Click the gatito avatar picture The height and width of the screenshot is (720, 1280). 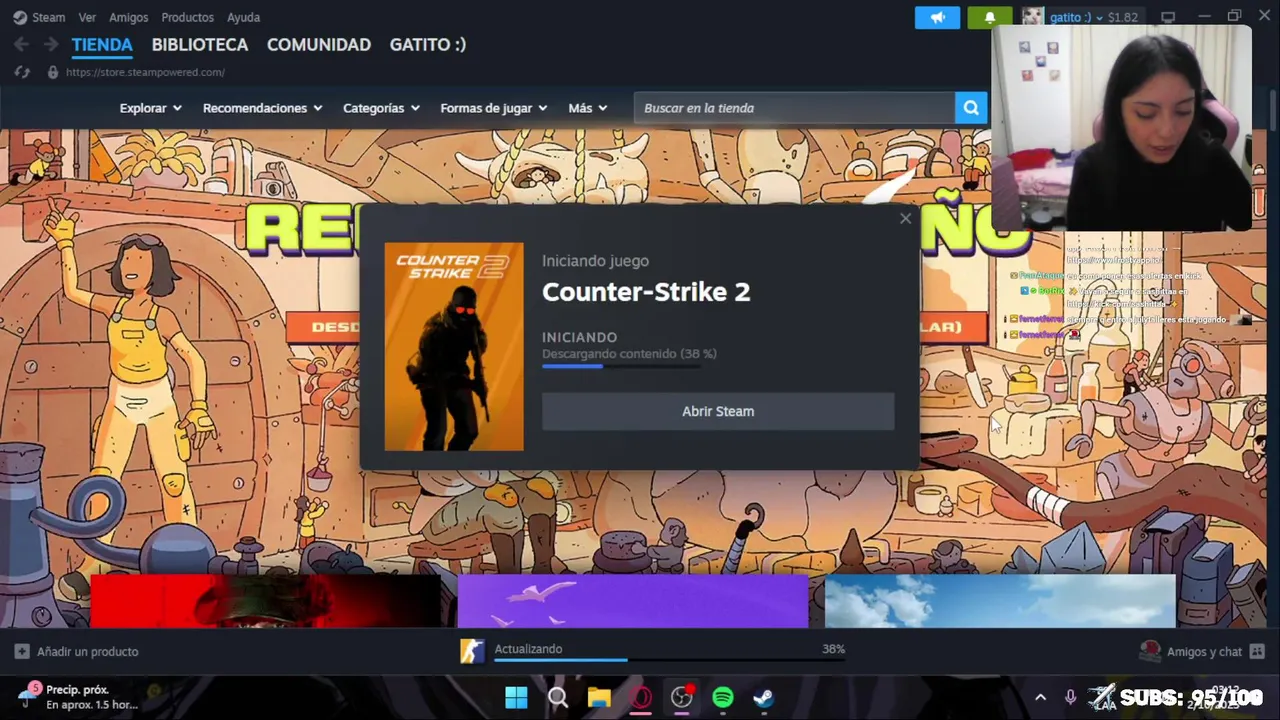click(x=1032, y=17)
